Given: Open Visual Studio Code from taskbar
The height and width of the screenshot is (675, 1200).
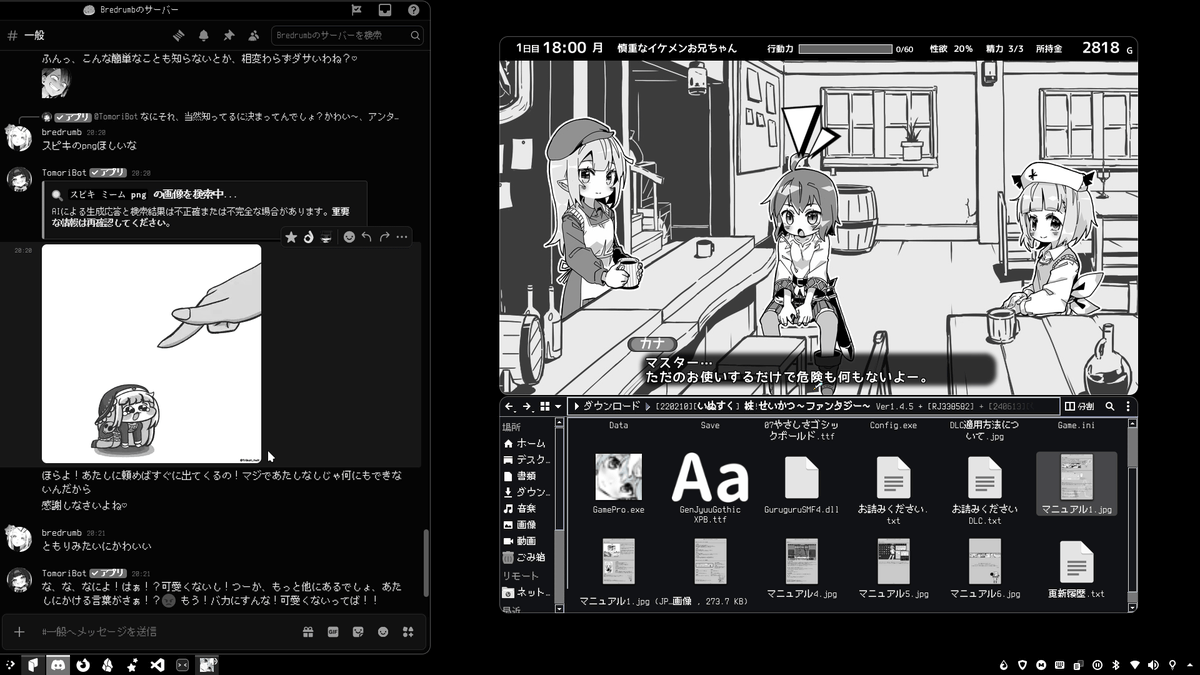Looking at the screenshot, I should (157, 665).
